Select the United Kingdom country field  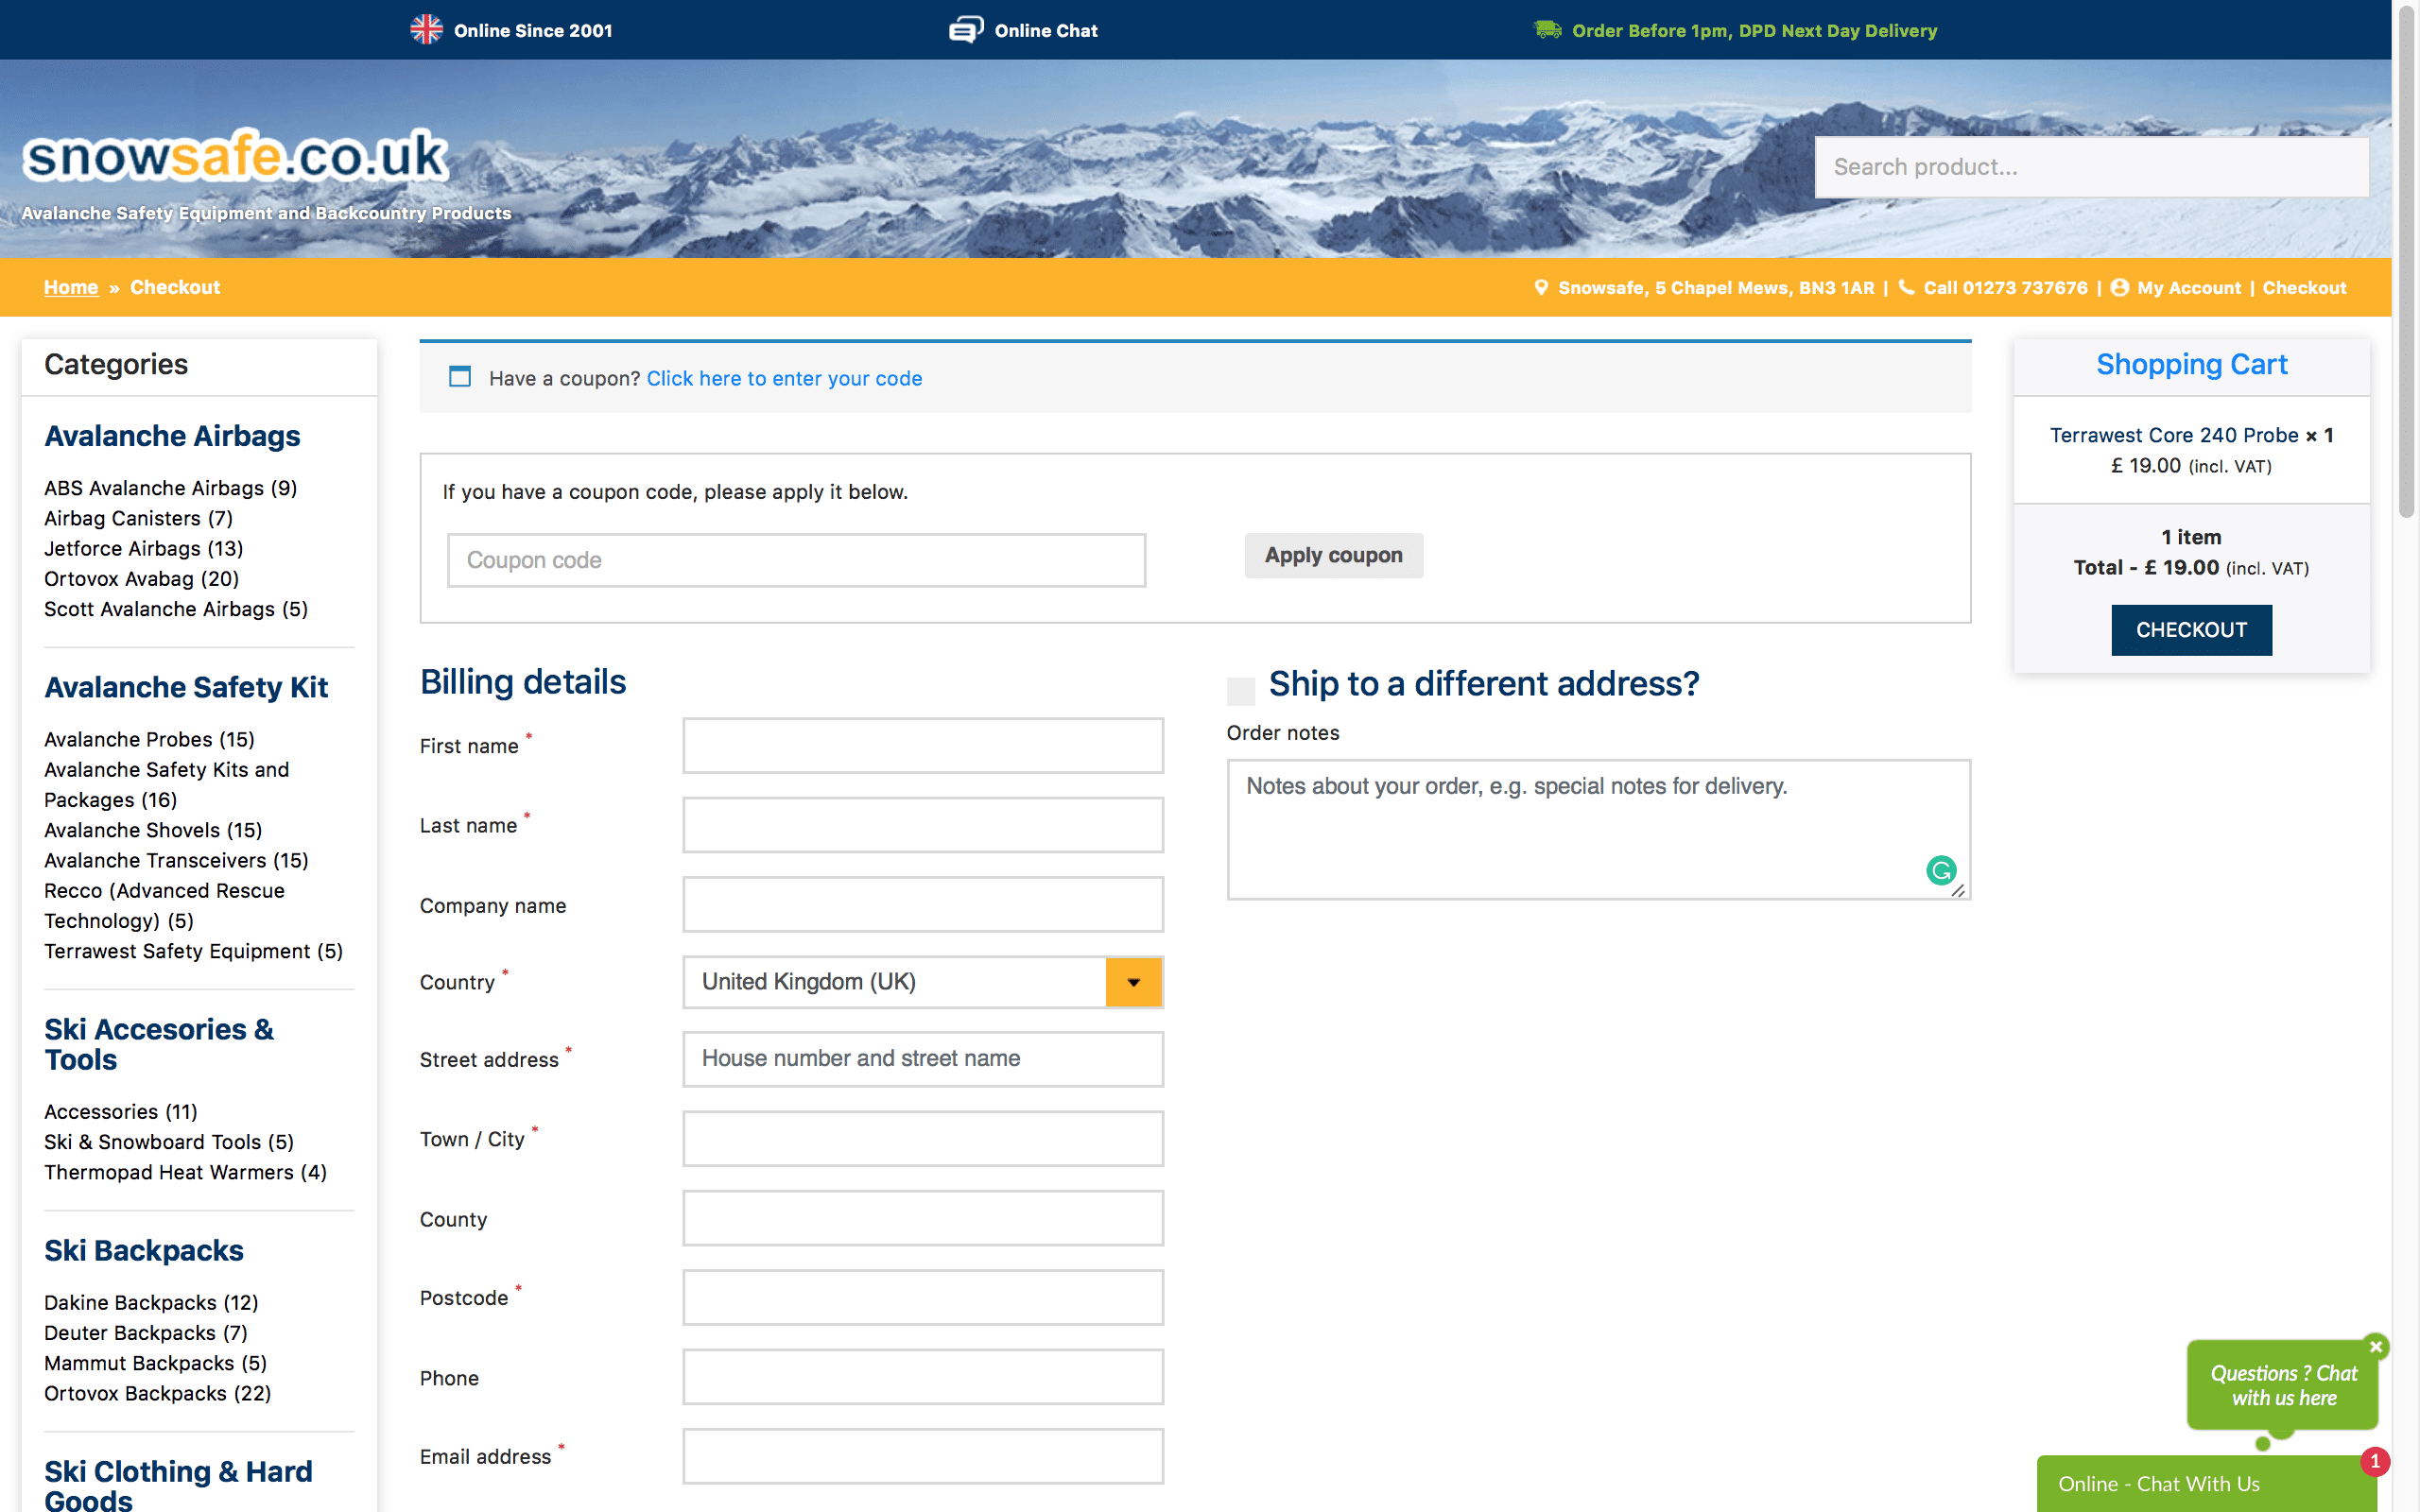click(923, 982)
